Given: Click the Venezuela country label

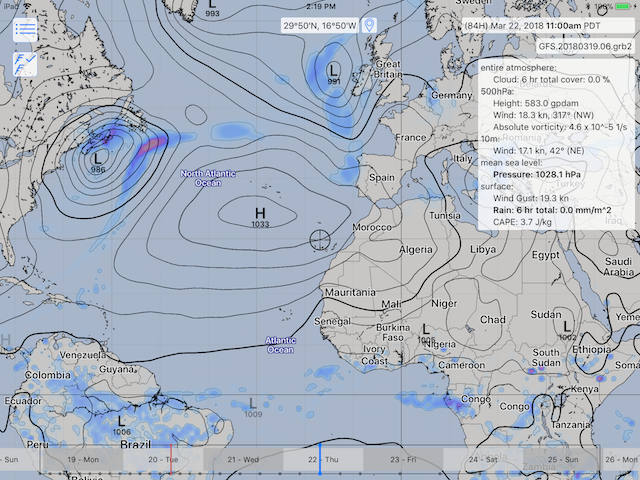Looking at the screenshot, I should [x=83, y=355].
